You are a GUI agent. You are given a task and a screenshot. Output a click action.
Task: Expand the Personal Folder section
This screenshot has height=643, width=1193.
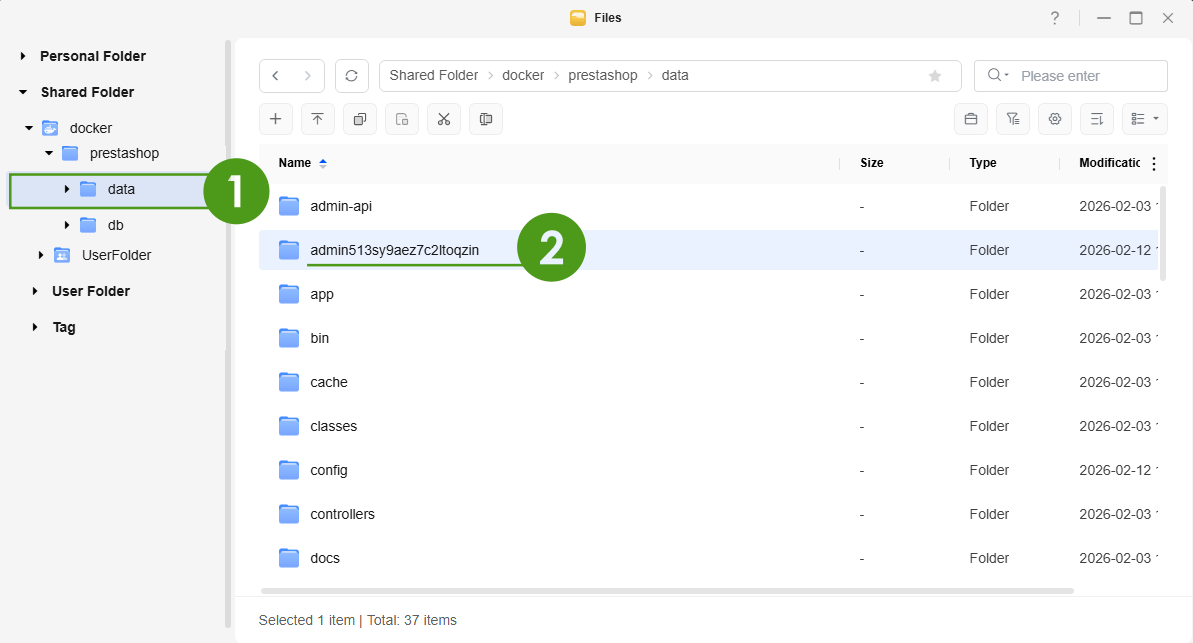[x=23, y=57]
